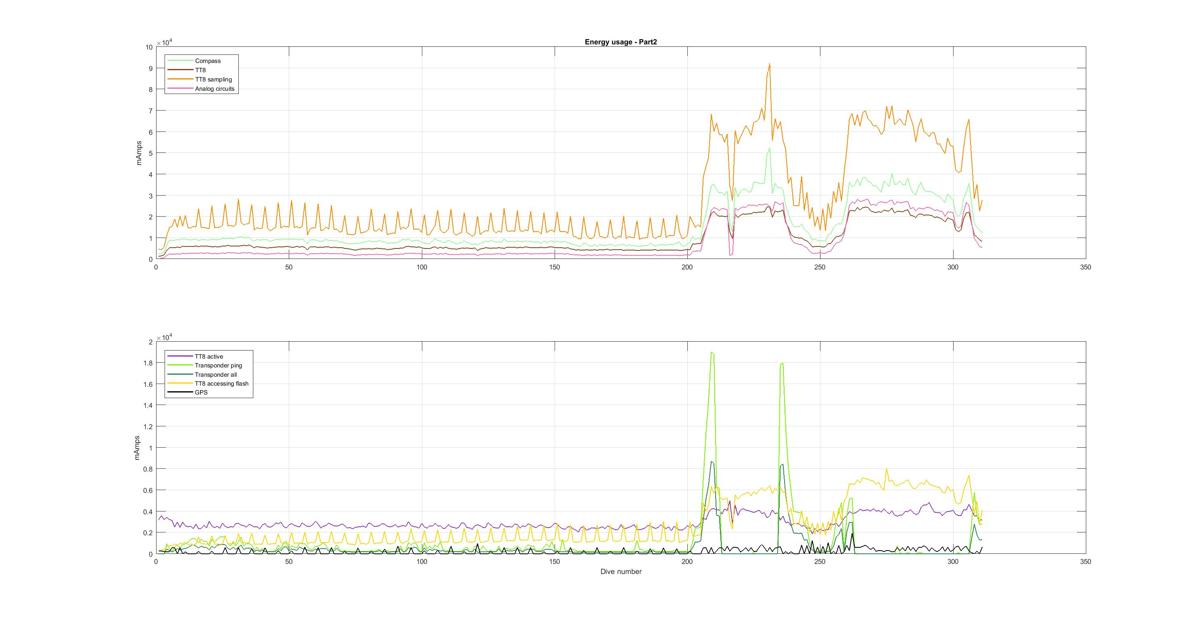Click the 'Dive number' x-axis label
Screen dimensions: 1200x622
621,572
